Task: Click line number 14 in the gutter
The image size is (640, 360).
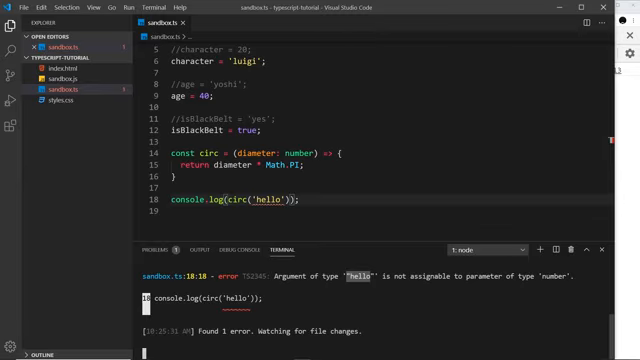Action: coord(153,153)
